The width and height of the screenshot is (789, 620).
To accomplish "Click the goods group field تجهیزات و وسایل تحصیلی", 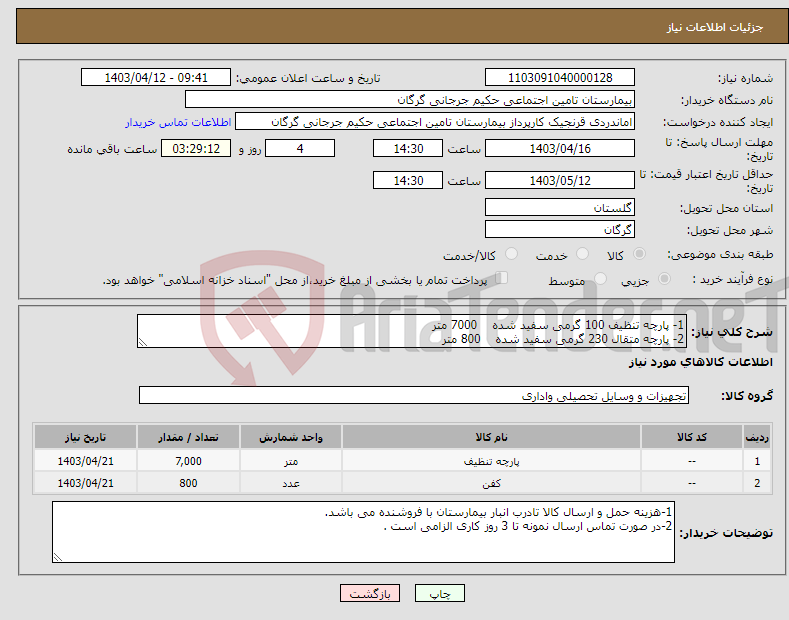I will coord(414,396).
